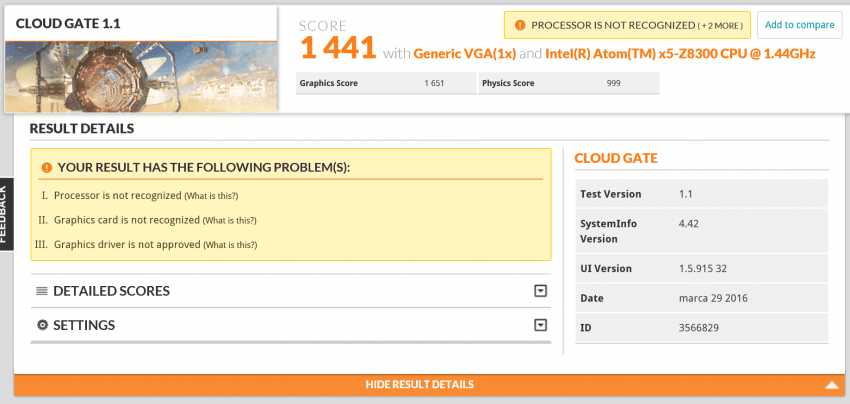
Task: Click the overall score 1 441
Action: coord(338,48)
